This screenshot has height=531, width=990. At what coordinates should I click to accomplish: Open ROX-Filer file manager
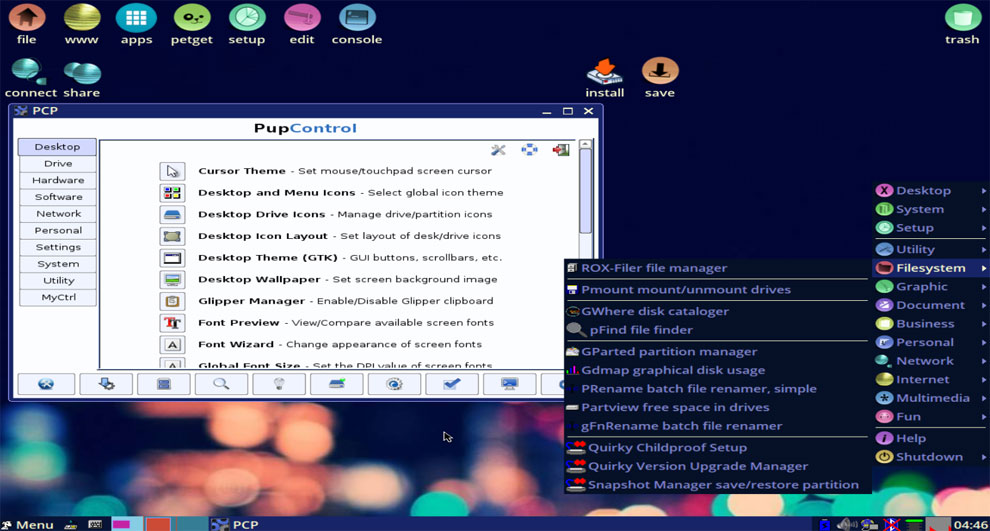(717, 268)
